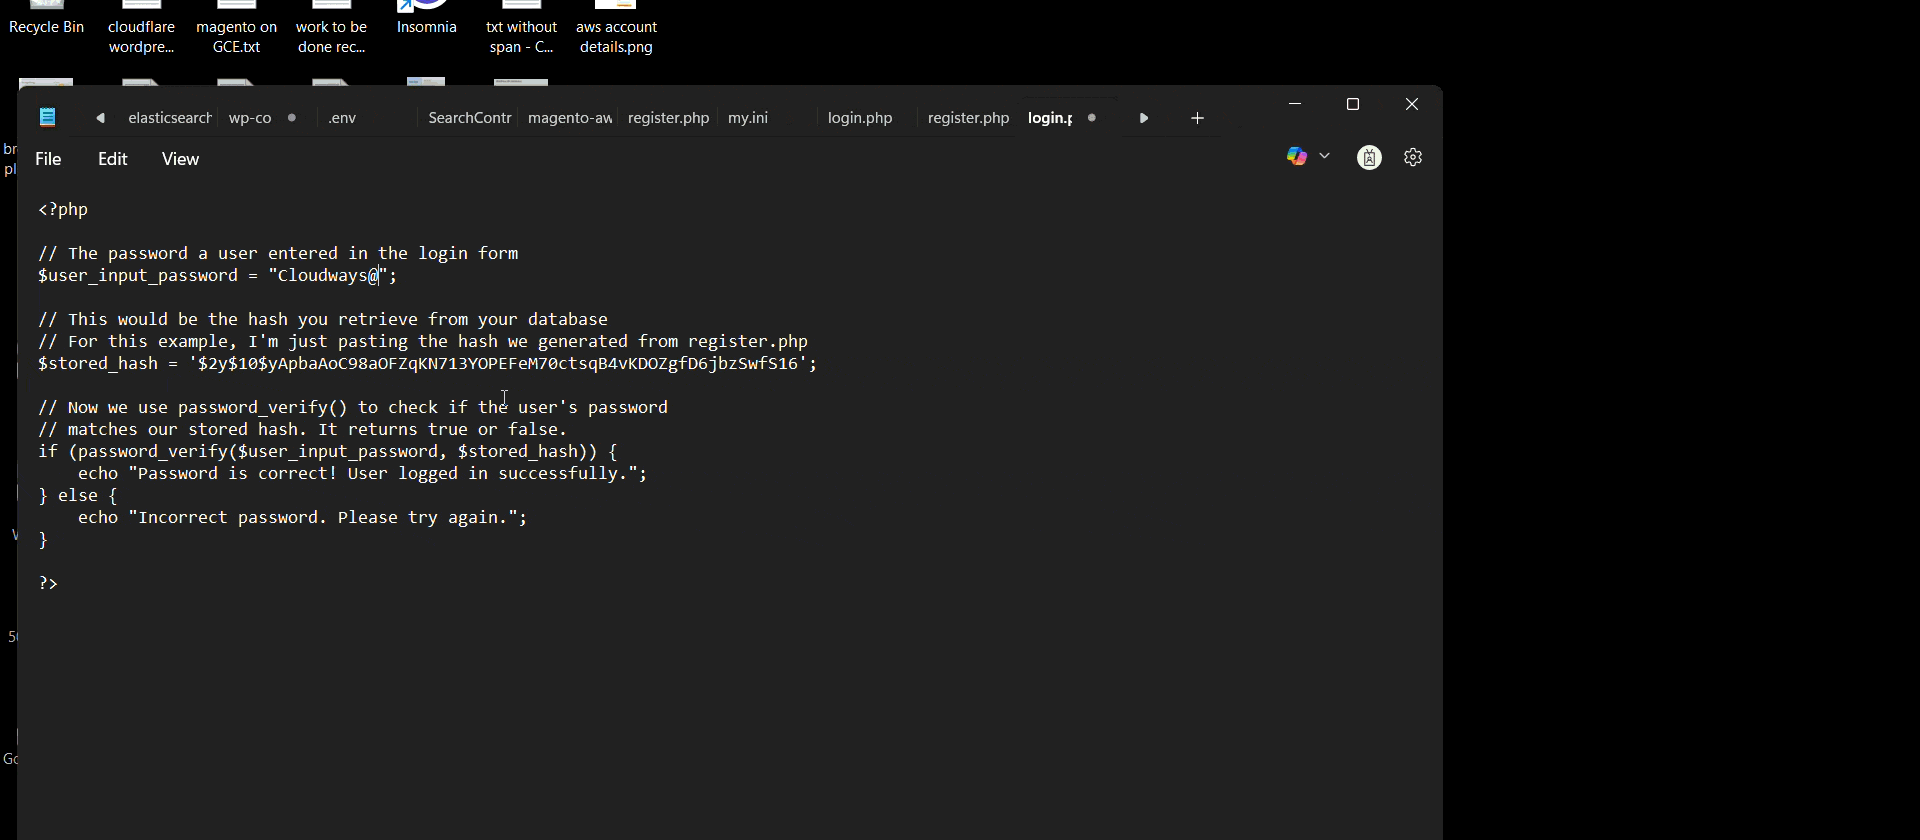Viewport: 1920px width, 840px height.
Task: Open Notepad settings via the gear icon
Action: point(1413,157)
